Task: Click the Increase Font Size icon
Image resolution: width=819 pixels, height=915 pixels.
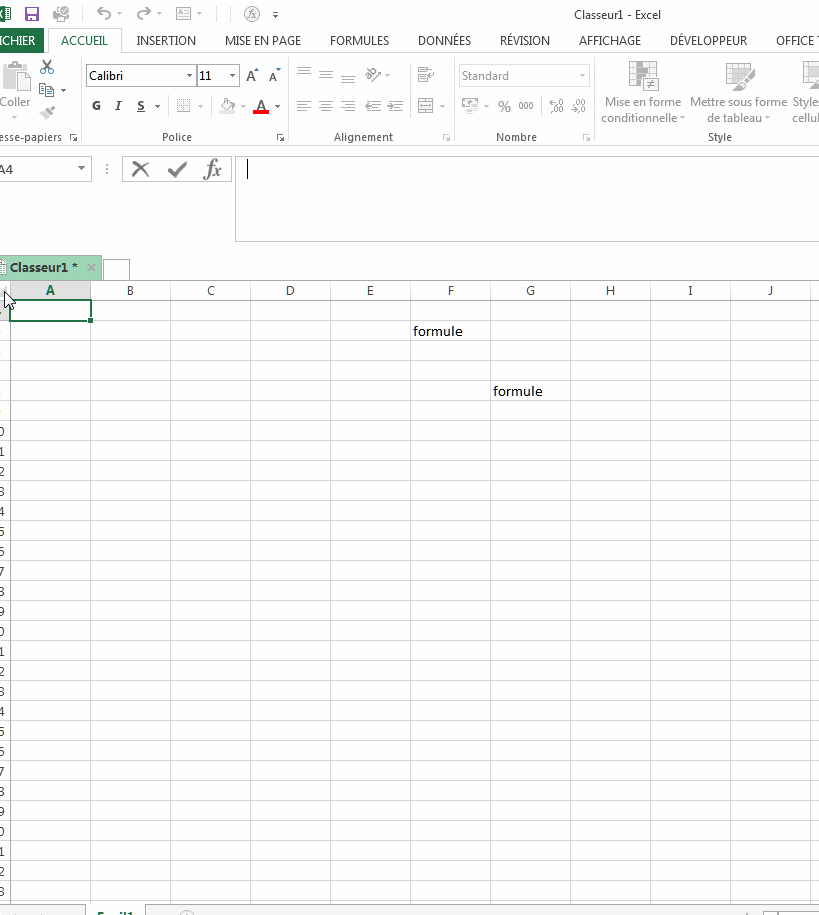Action: pos(252,76)
